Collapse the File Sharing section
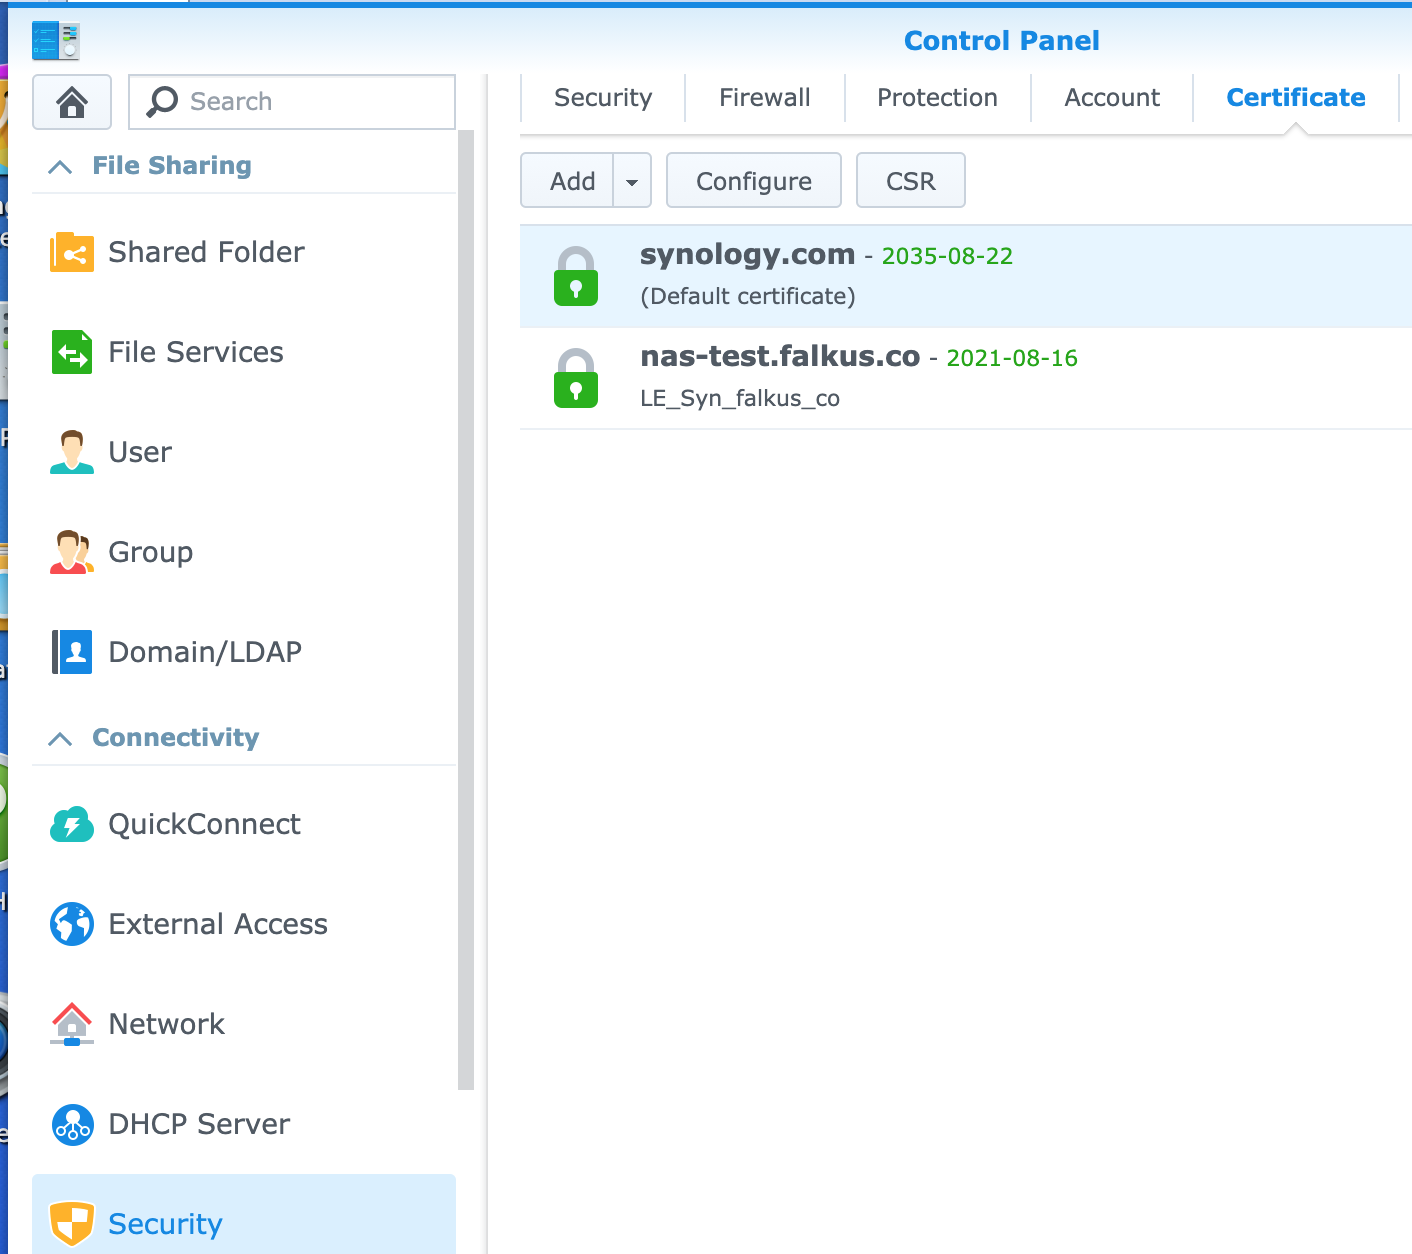This screenshot has height=1254, width=1412. coord(60,166)
